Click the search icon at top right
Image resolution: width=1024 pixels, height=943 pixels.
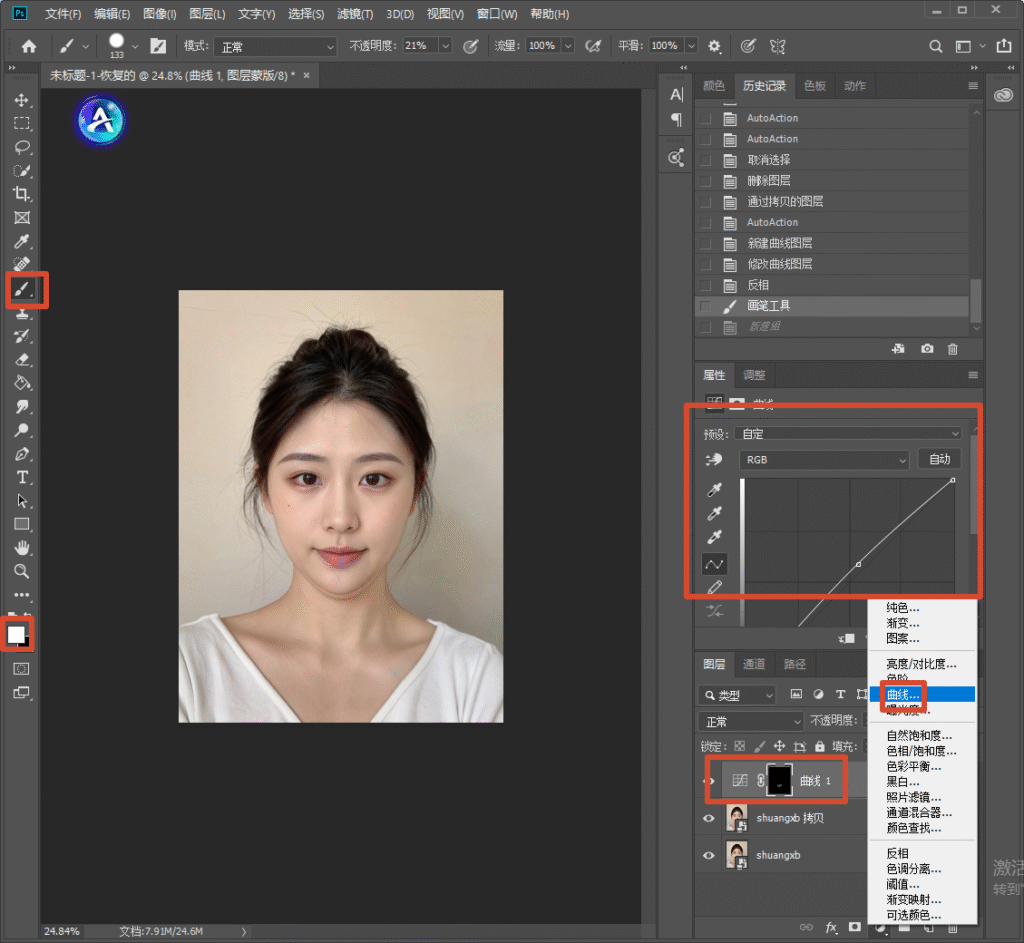pyautogui.click(x=935, y=46)
